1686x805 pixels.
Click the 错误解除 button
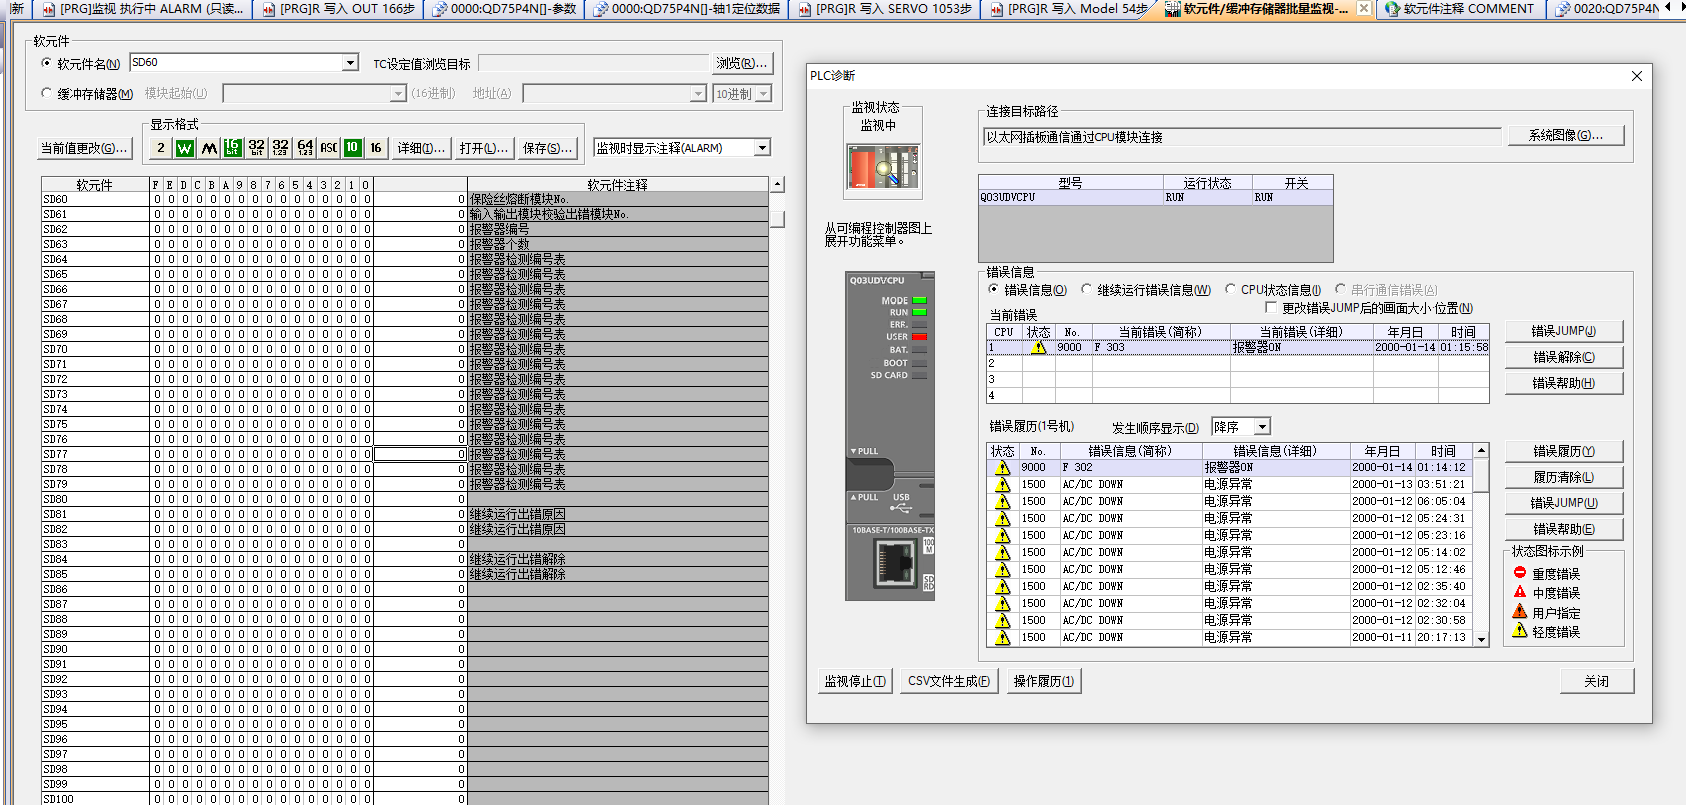[1563, 357]
